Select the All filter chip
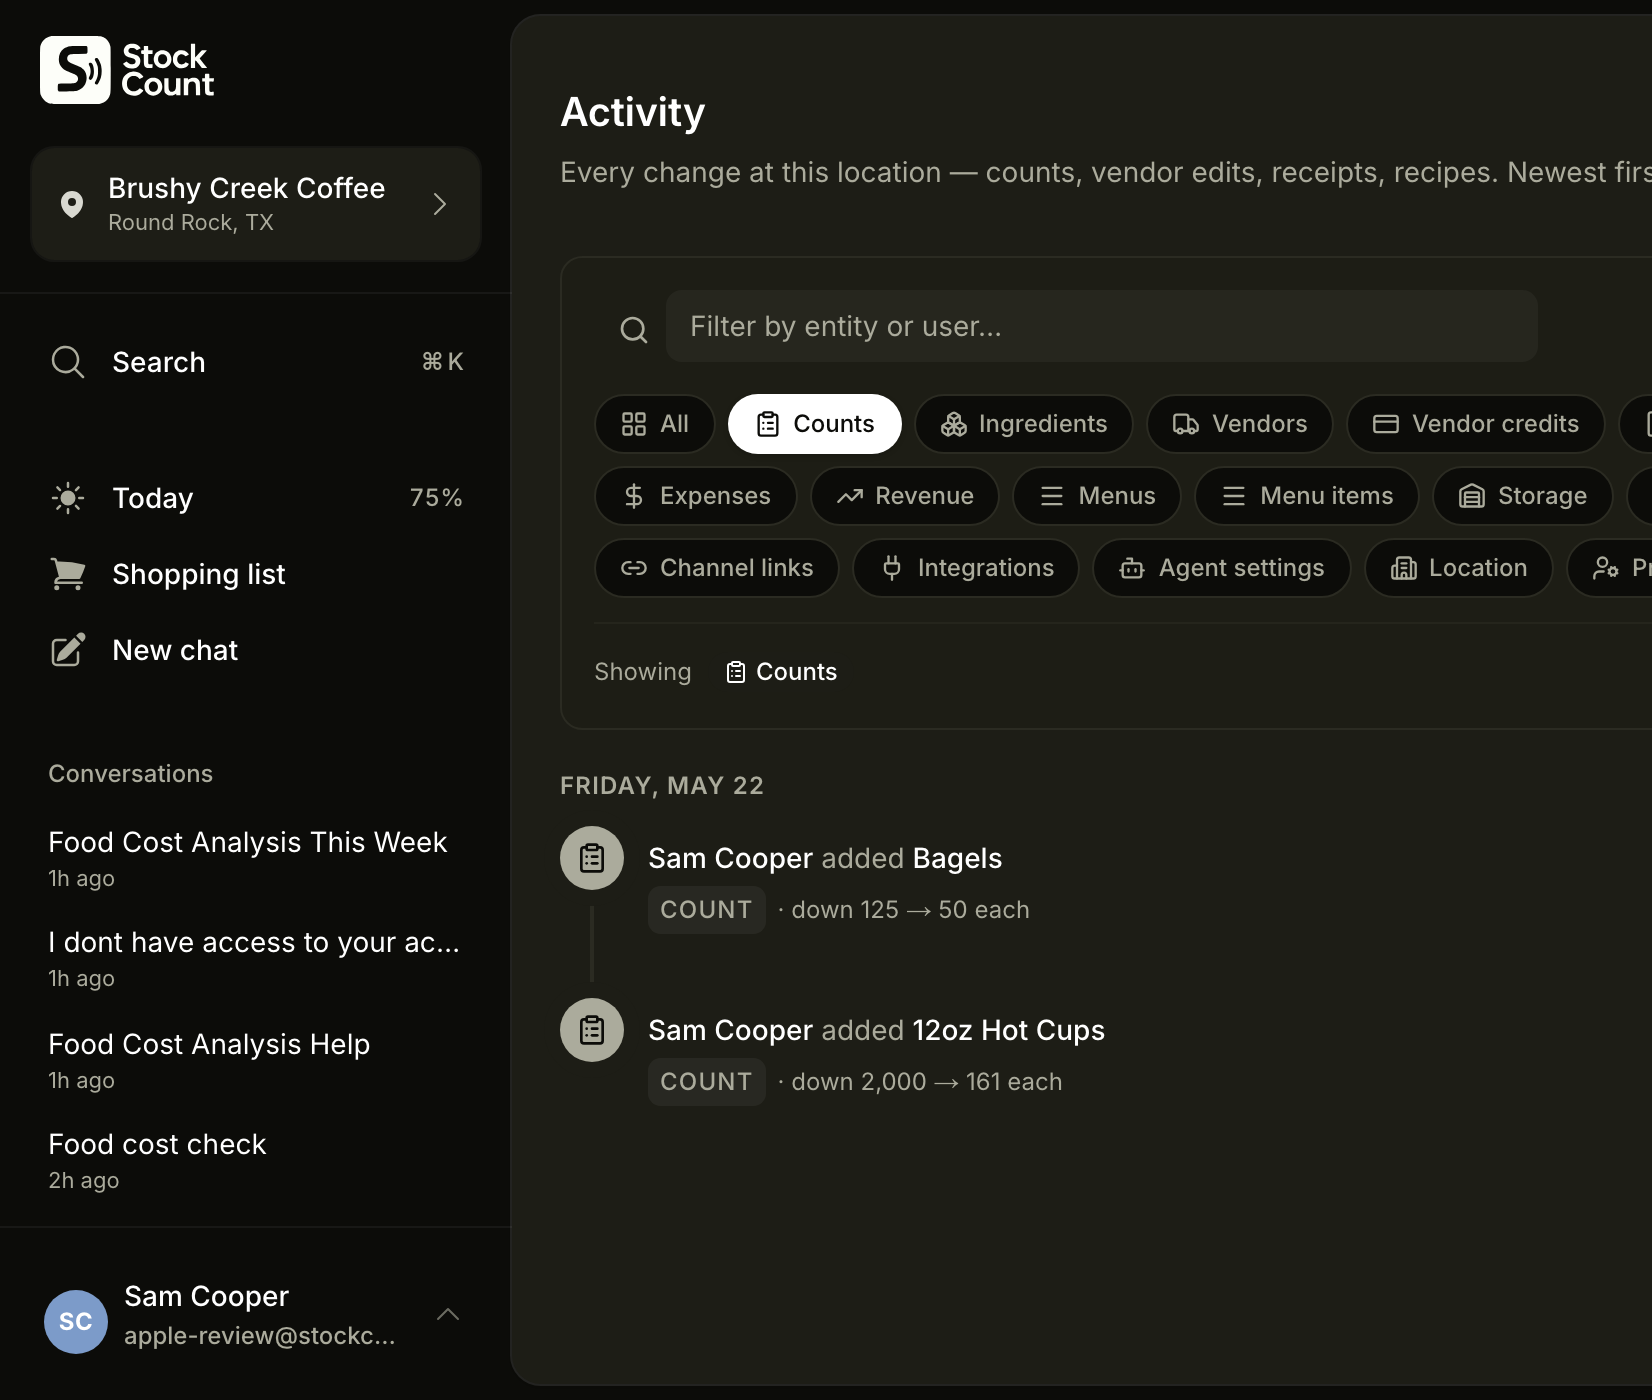 [x=655, y=424]
